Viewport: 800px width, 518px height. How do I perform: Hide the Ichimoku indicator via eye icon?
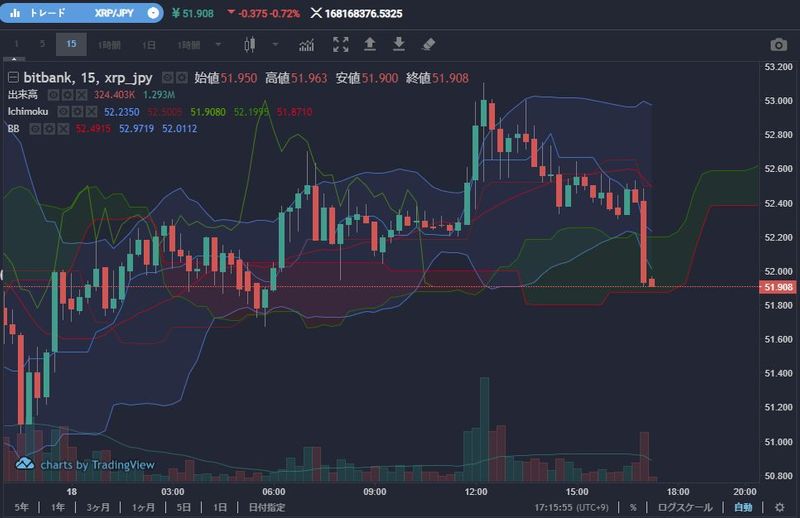coord(62,111)
